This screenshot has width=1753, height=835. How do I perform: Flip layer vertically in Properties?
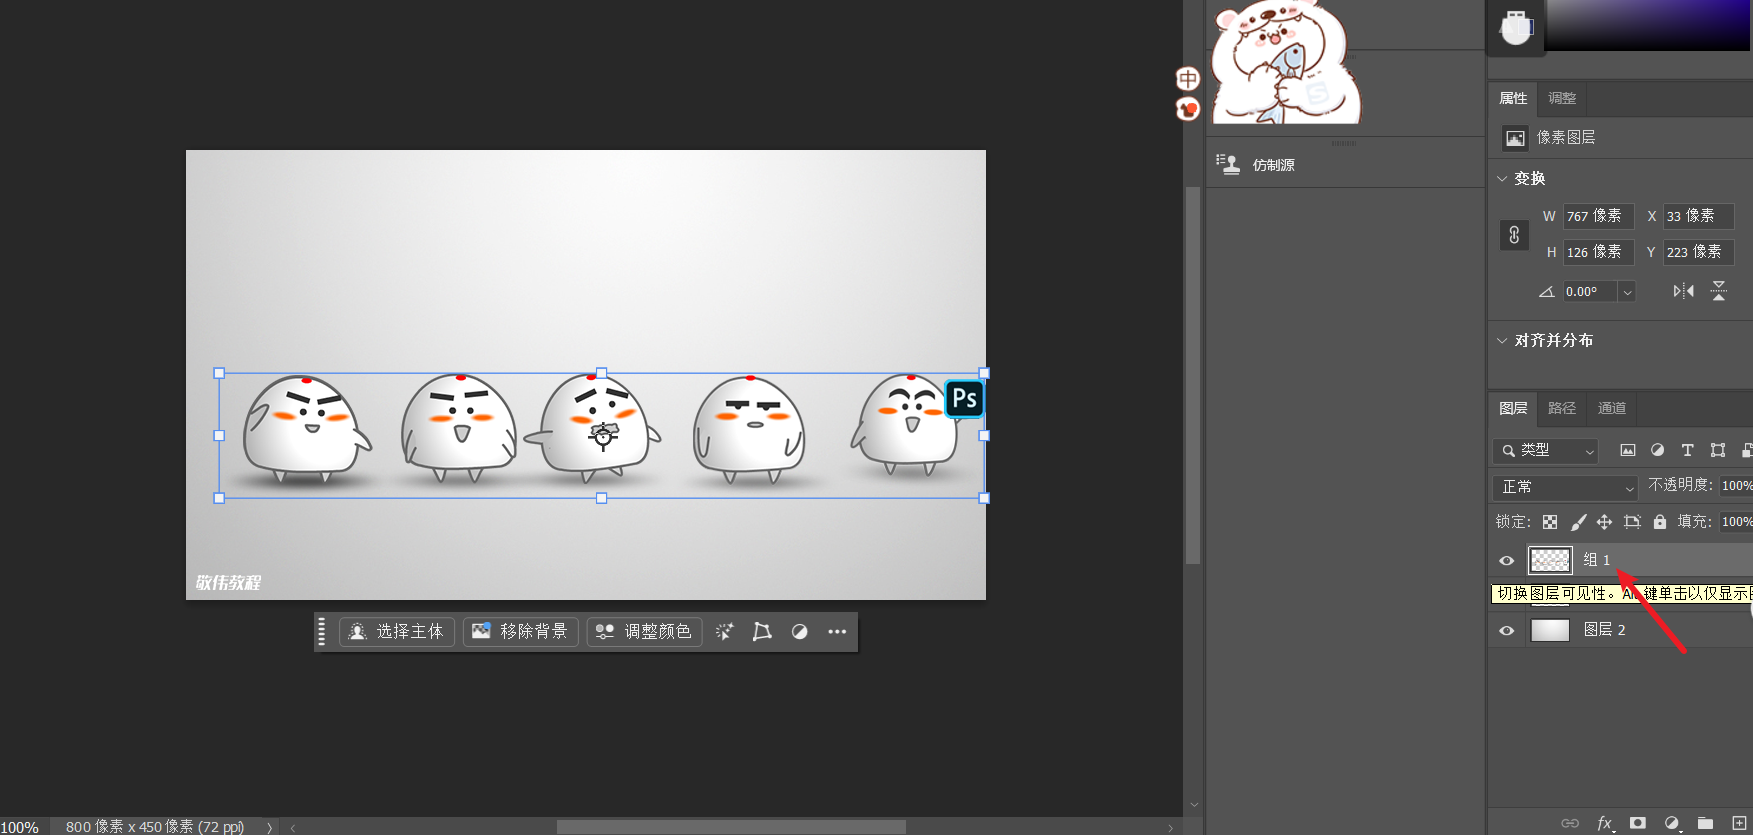[x=1719, y=291]
